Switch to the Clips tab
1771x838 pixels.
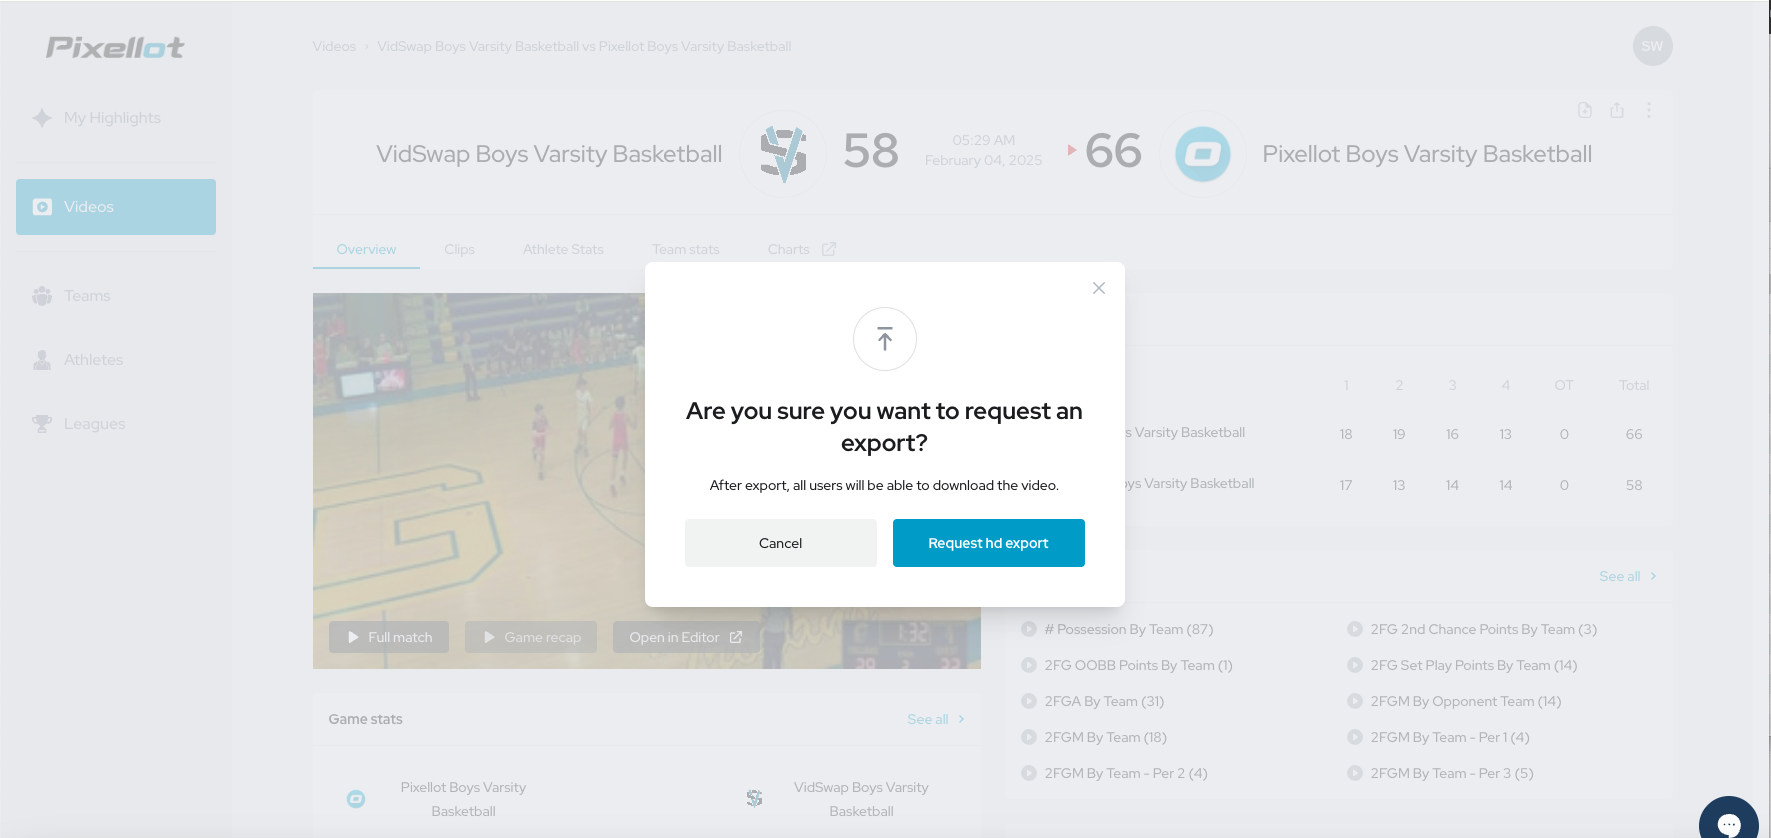coord(459,249)
